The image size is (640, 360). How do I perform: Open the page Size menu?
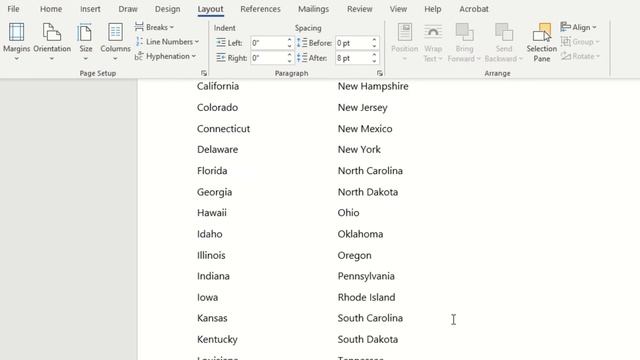(x=85, y=42)
